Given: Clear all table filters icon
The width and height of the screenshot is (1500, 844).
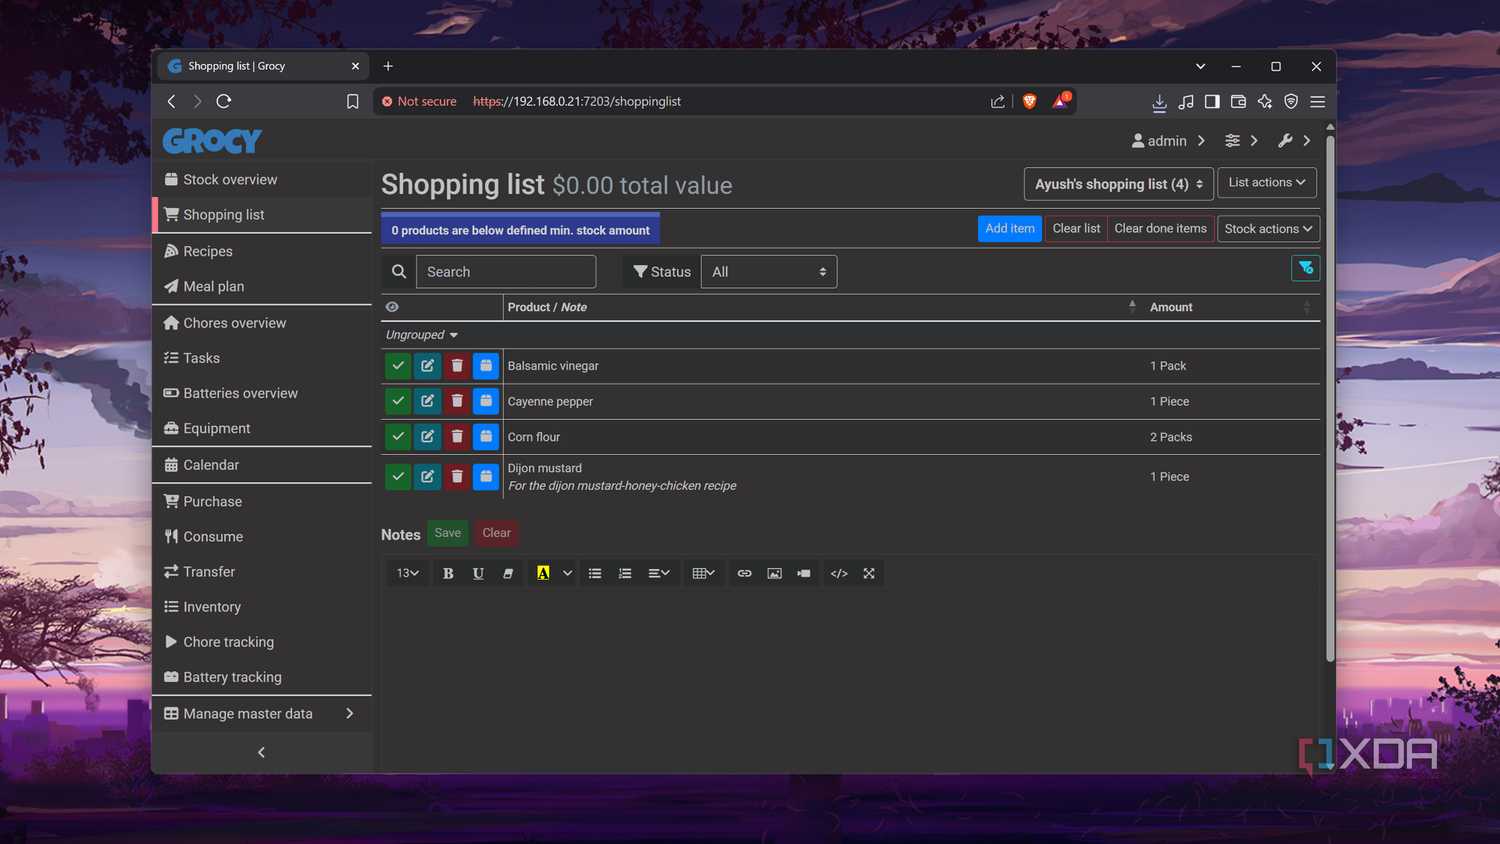Looking at the screenshot, I should coord(1306,268).
